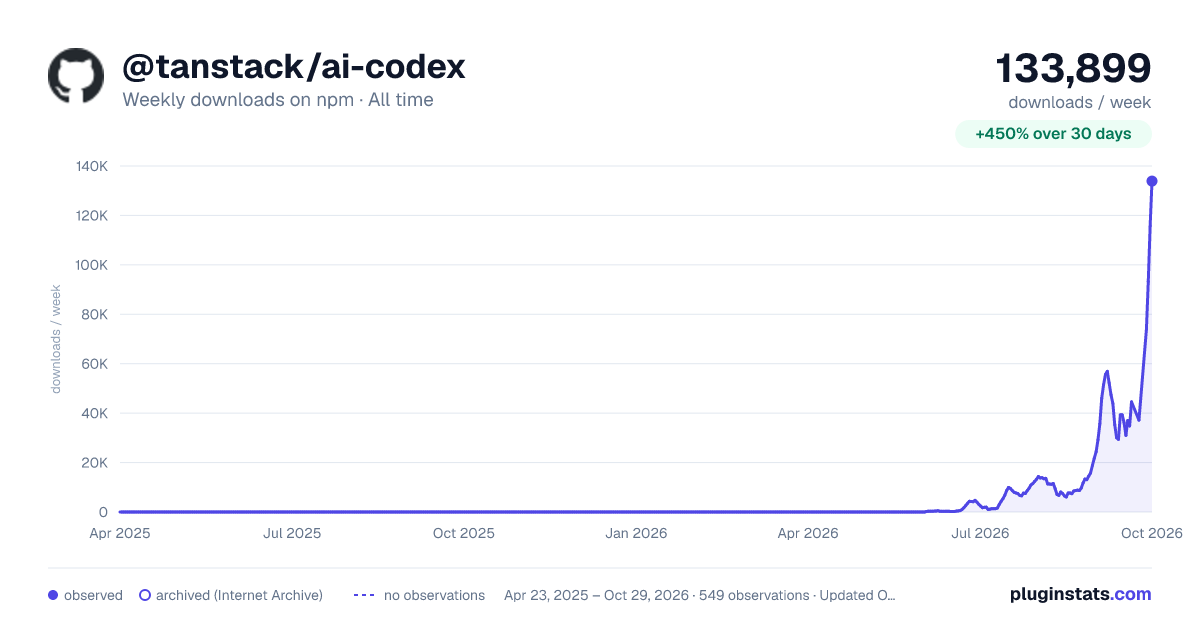Open the pluginstats.com link
This screenshot has width=1200, height=630.
click(x=1080, y=594)
